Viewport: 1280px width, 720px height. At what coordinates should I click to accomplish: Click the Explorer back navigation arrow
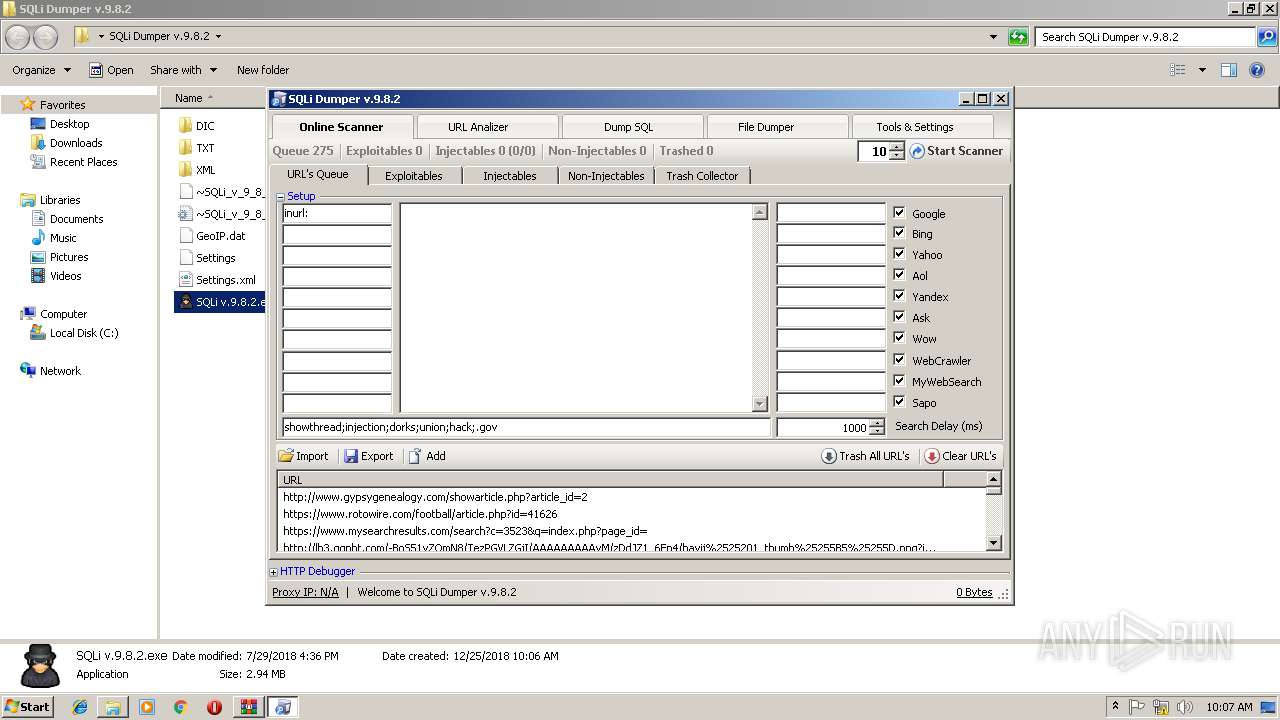(x=18, y=37)
